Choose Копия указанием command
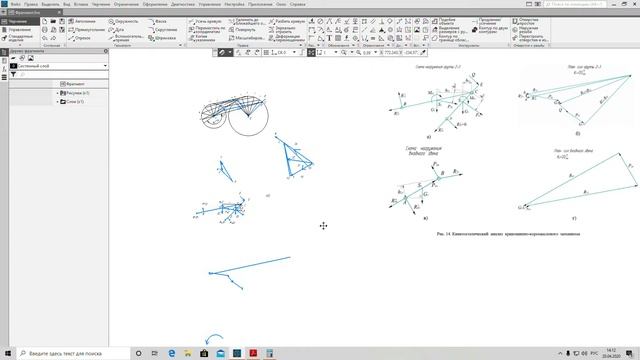 pos(202,38)
